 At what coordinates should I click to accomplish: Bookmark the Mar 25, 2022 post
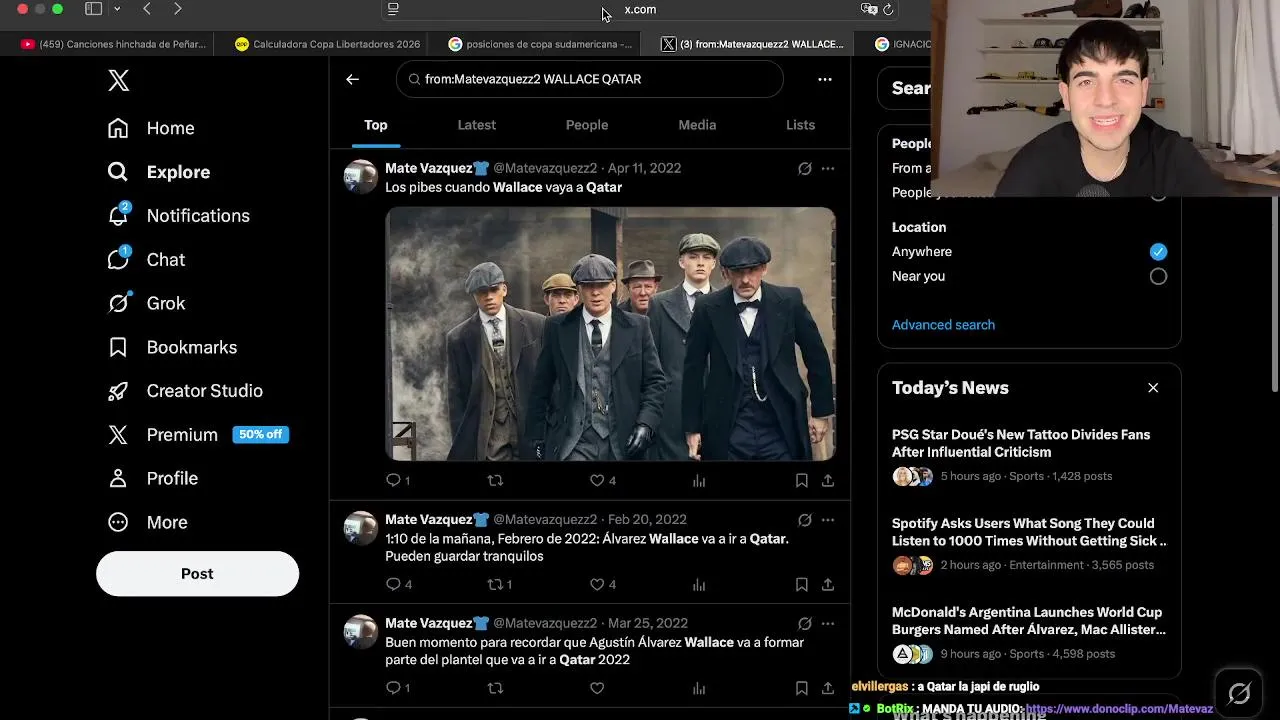click(802, 688)
